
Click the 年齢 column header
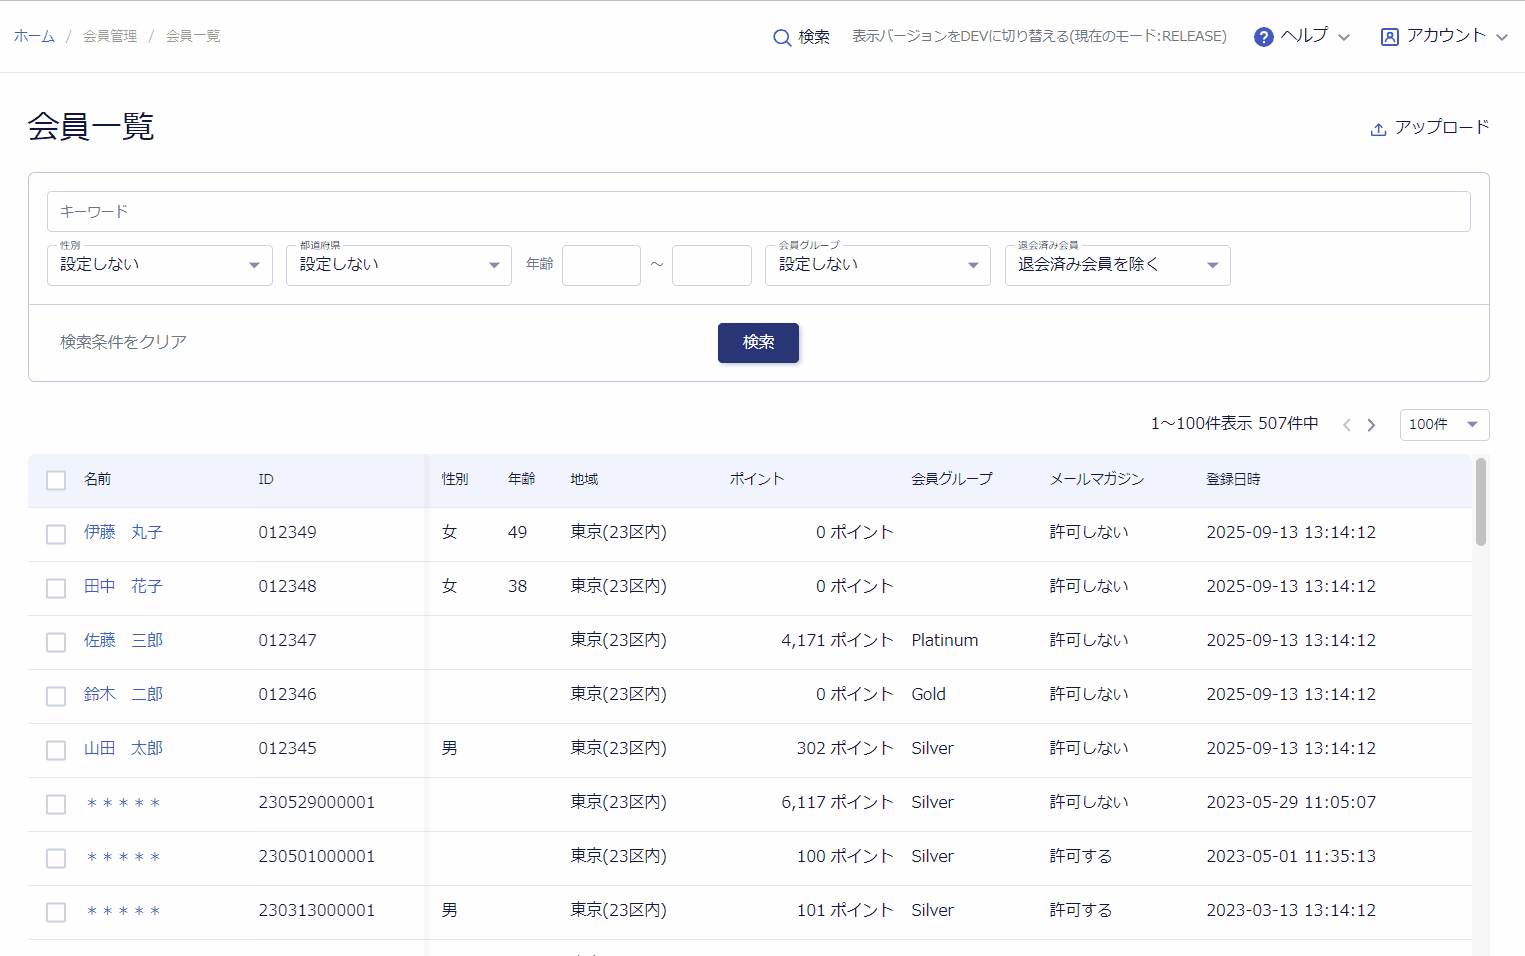click(521, 479)
